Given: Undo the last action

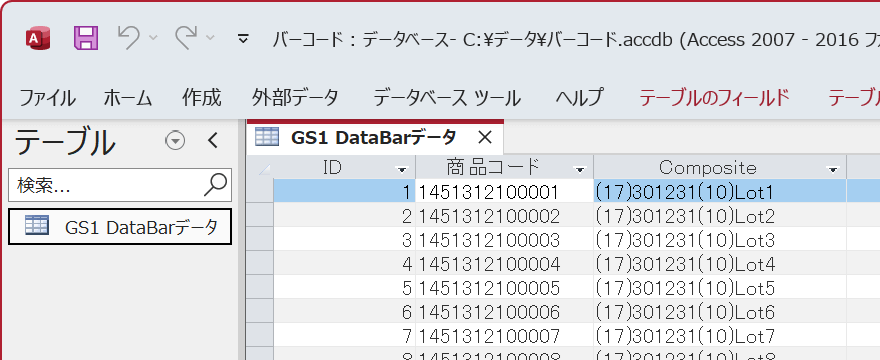Looking at the screenshot, I should [129, 38].
